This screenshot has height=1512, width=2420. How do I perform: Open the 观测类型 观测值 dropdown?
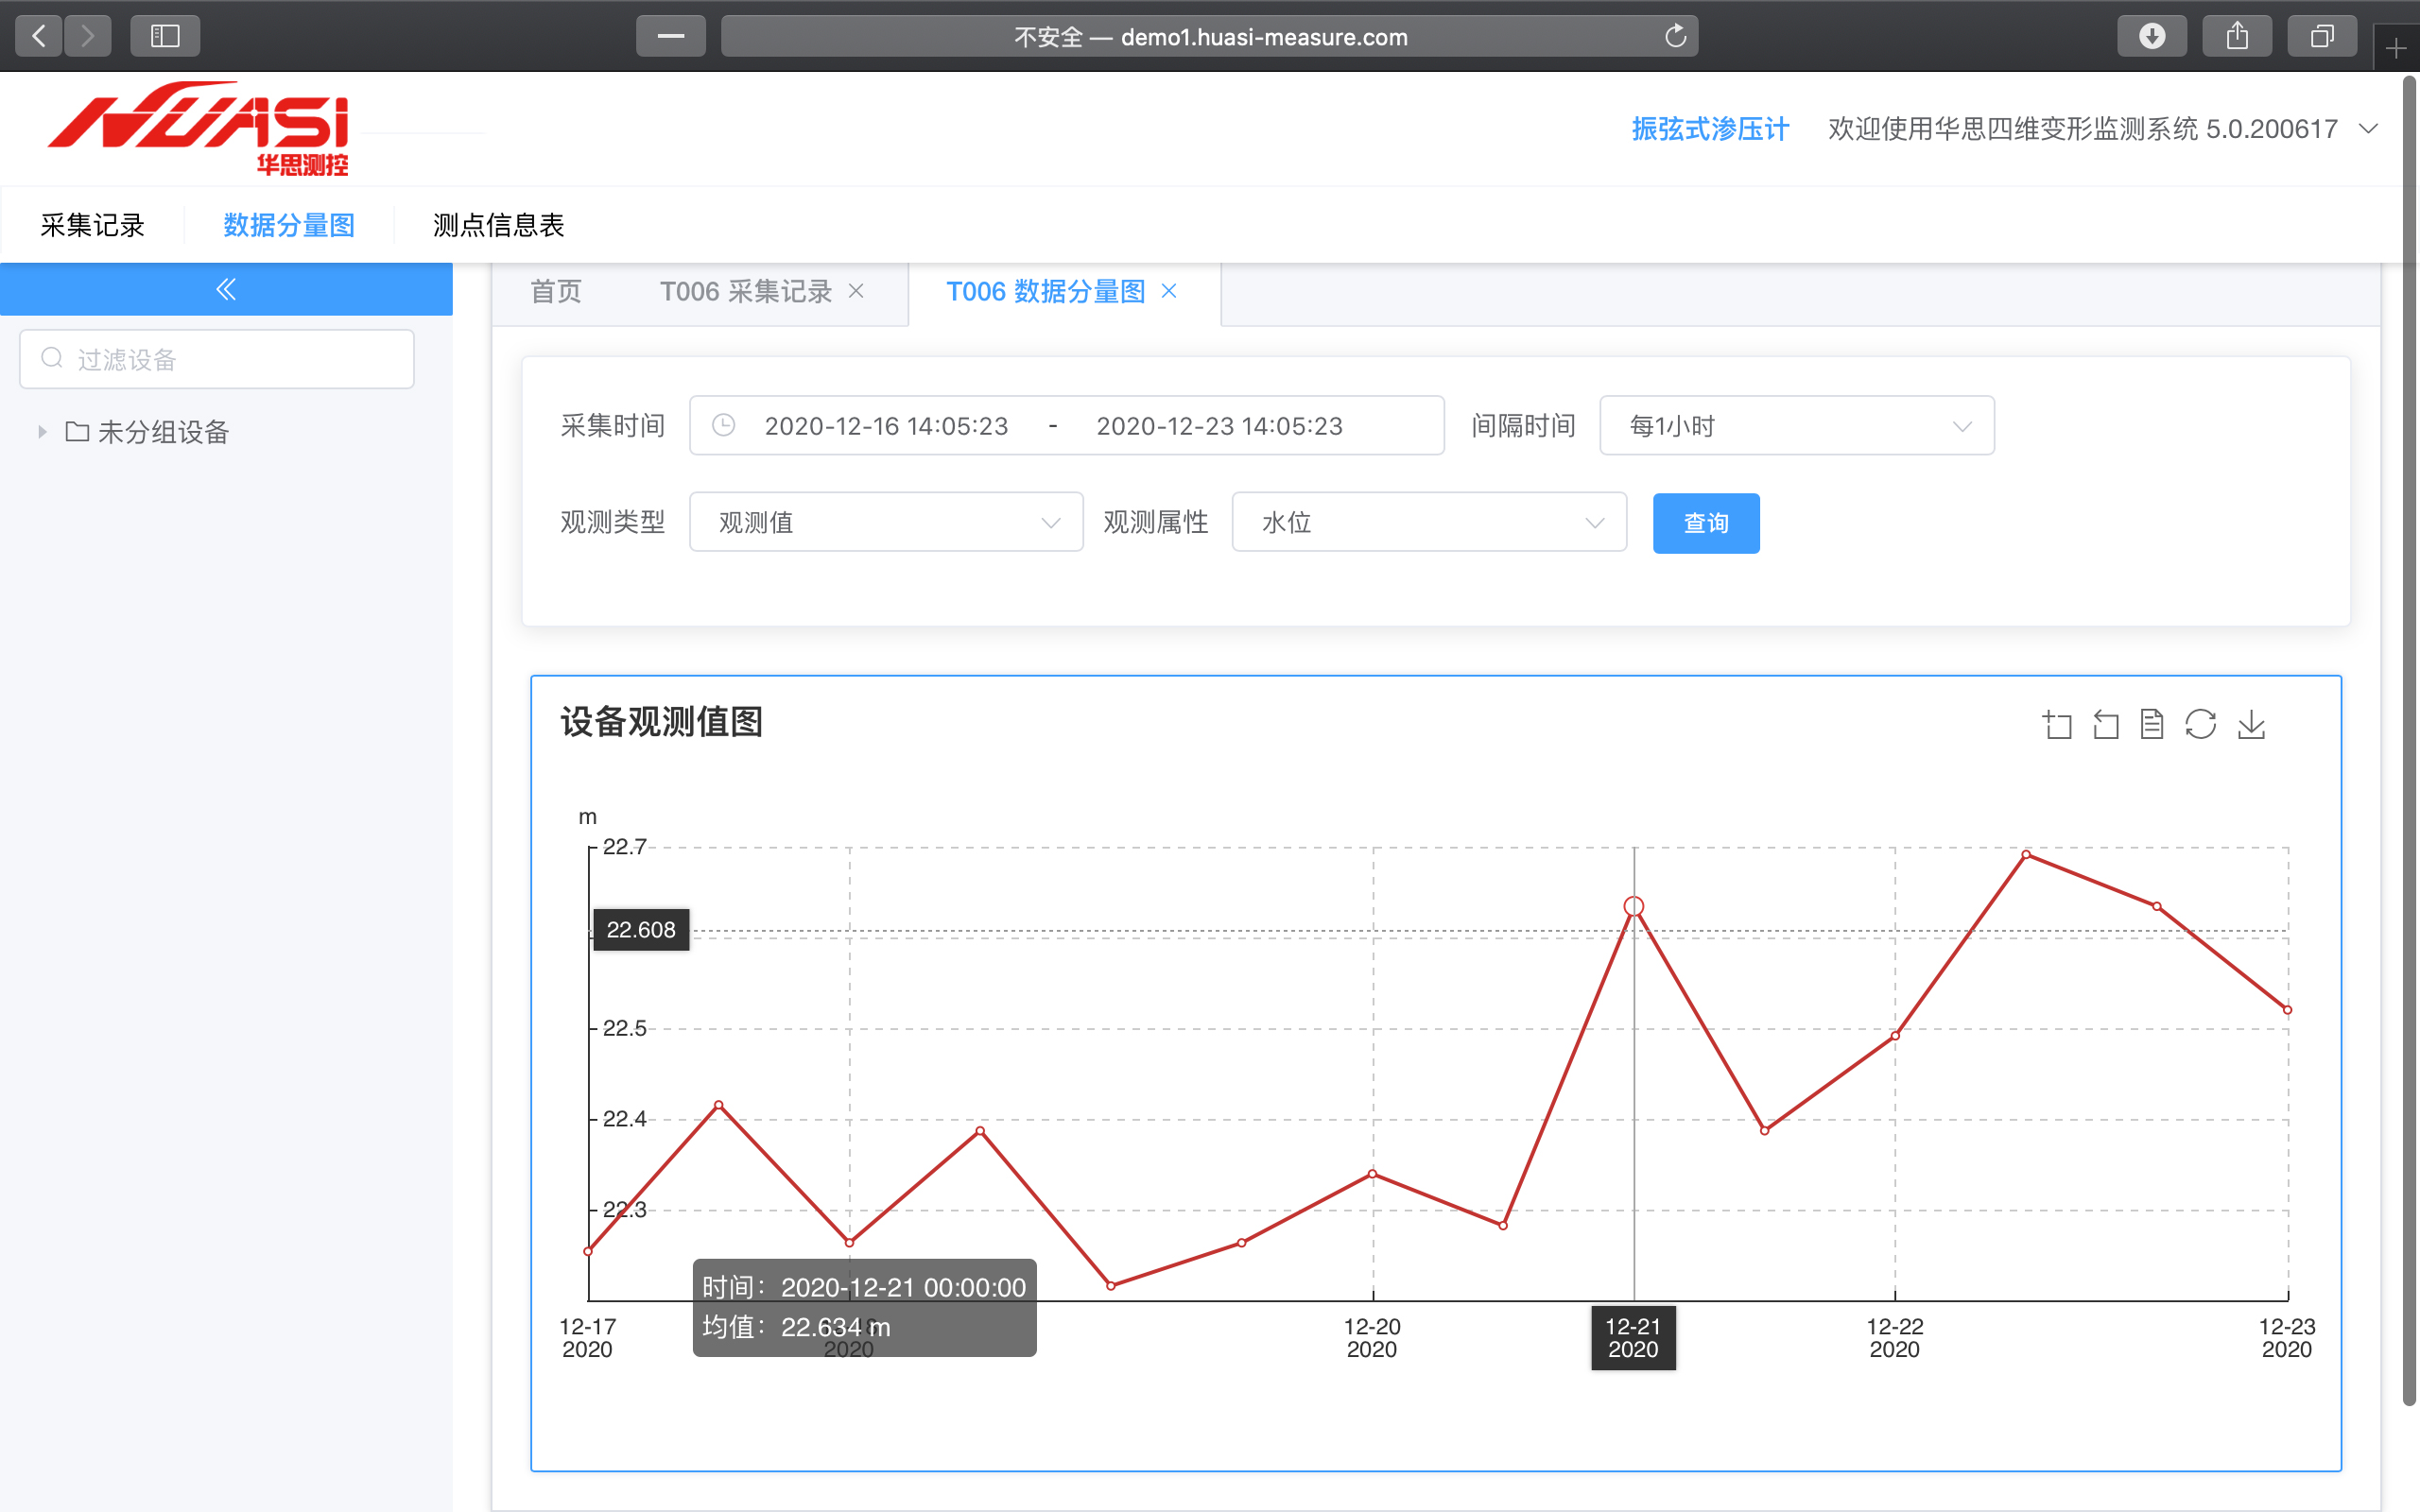pos(886,522)
